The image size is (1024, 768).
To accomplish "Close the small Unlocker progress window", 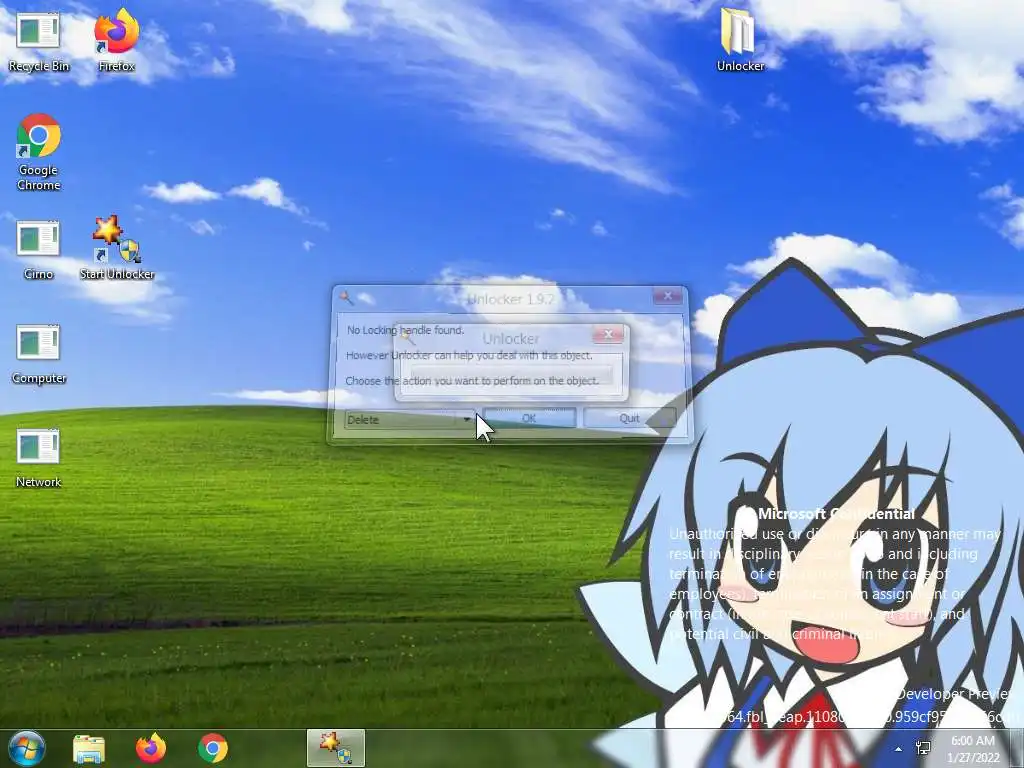I will 608,335.
